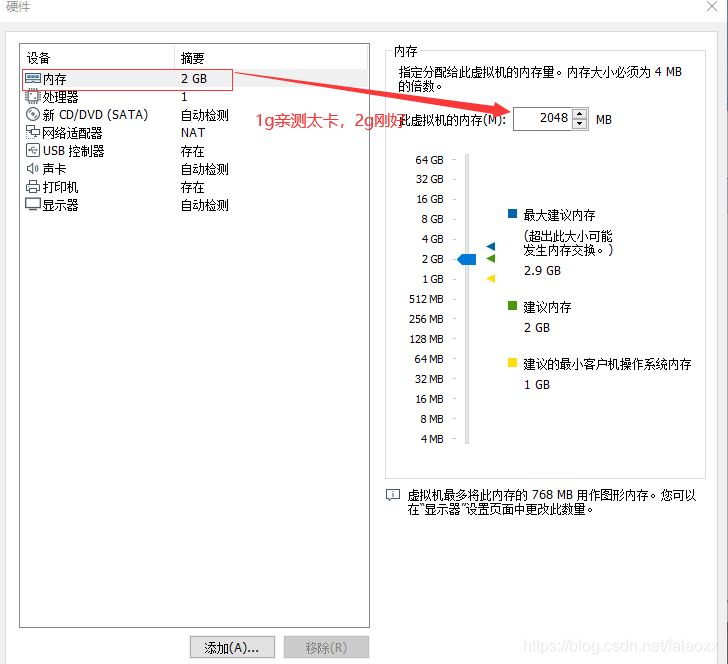Click the 1 GB slider scale label
The width and height of the screenshot is (728, 664).
[433, 279]
